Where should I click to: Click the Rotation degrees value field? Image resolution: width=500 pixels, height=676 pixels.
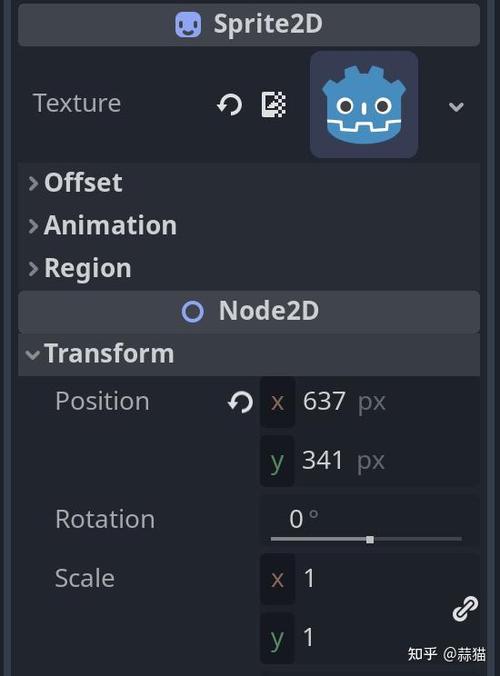(x=370, y=519)
